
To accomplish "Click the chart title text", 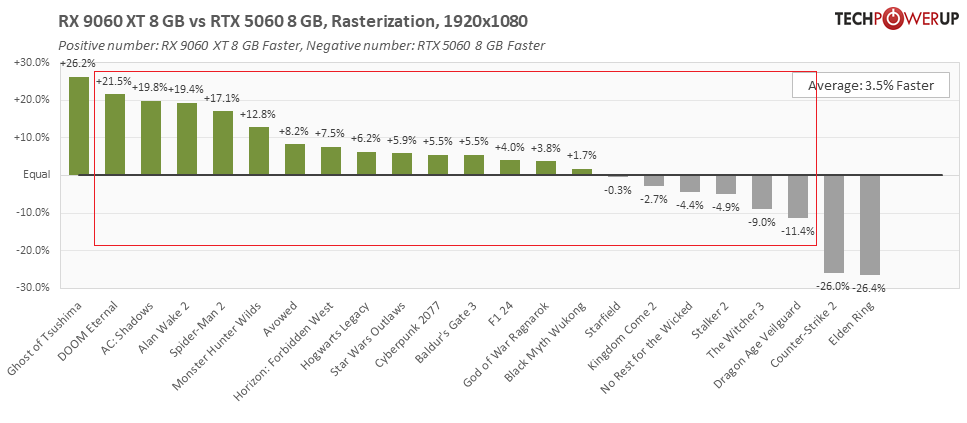I will pos(293,22).
